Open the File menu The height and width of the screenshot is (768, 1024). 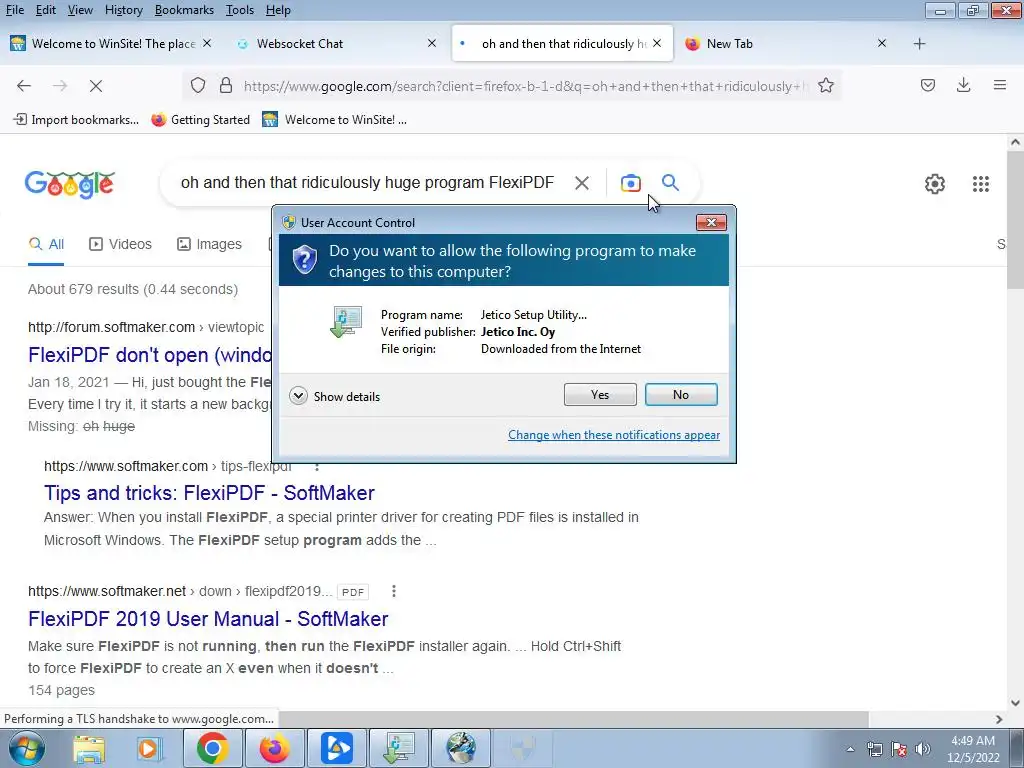tap(14, 10)
